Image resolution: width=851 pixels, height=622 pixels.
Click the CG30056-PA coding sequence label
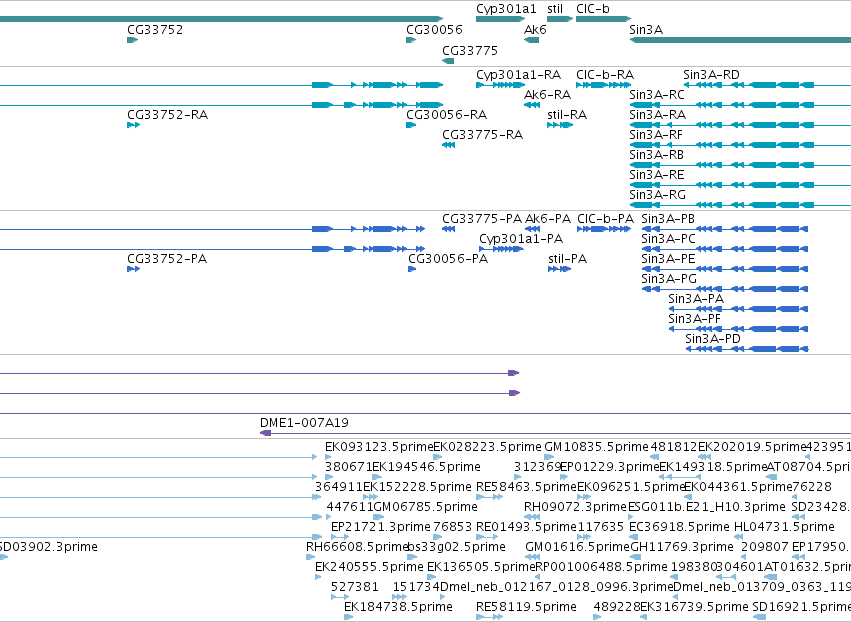click(x=448, y=259)
